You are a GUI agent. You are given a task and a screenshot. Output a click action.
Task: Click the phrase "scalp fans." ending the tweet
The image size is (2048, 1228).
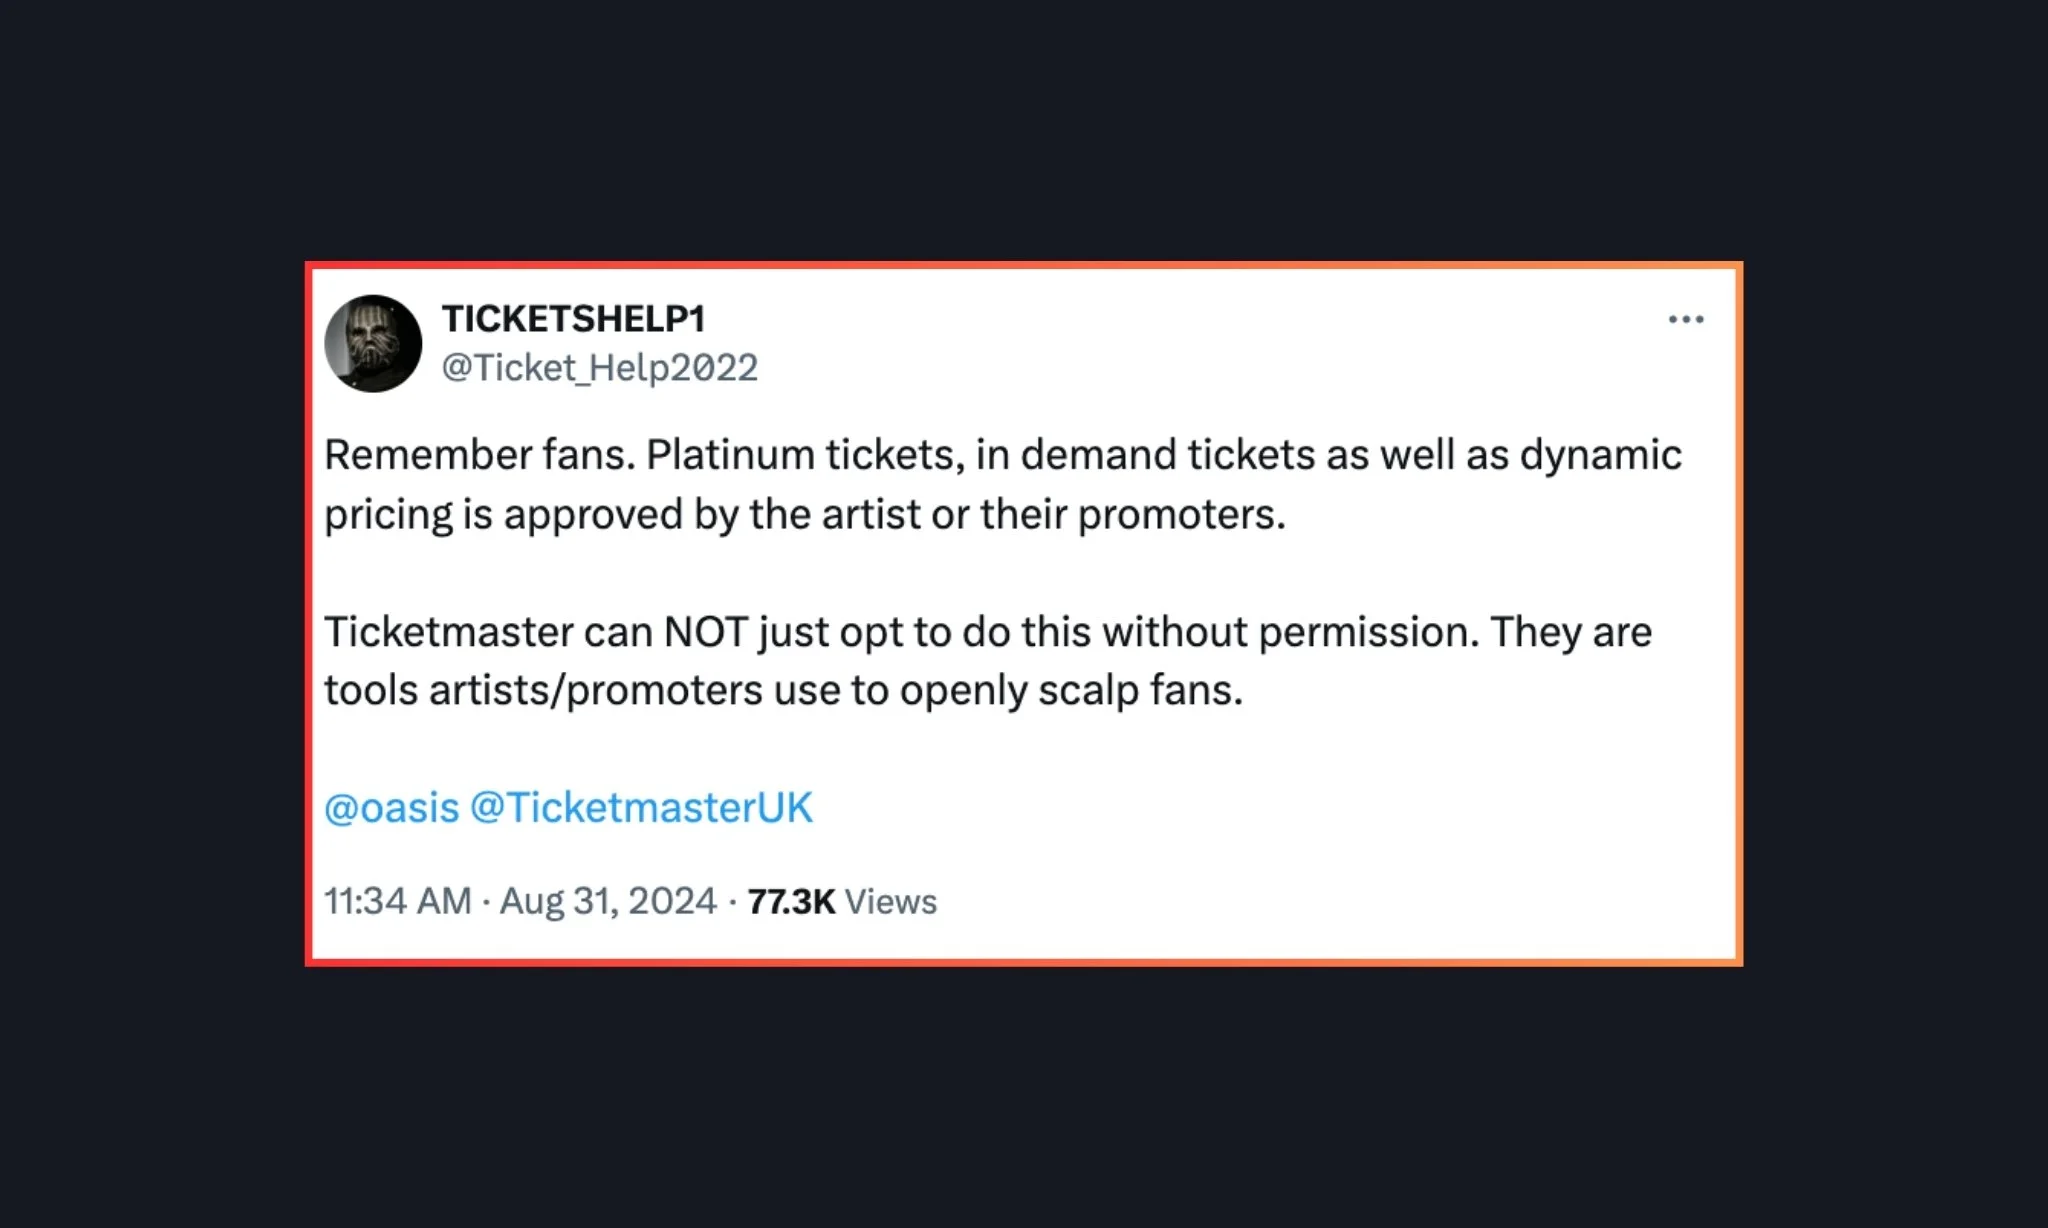pos(1140,690)
